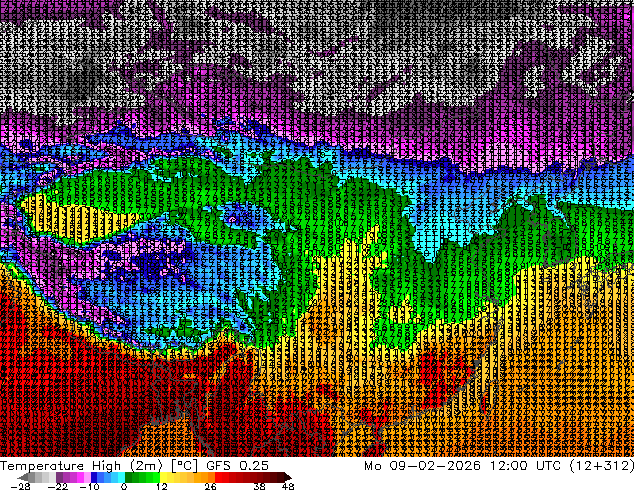Click the '26' legend value
Screen dimensions: 634x490
click(210, 486)
